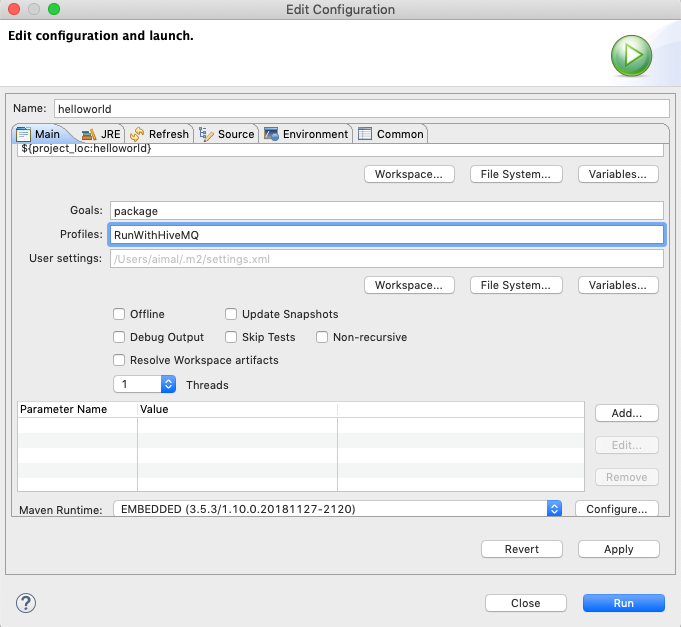Go to the Common tab
681x627 pixels.
pos(390,134)
